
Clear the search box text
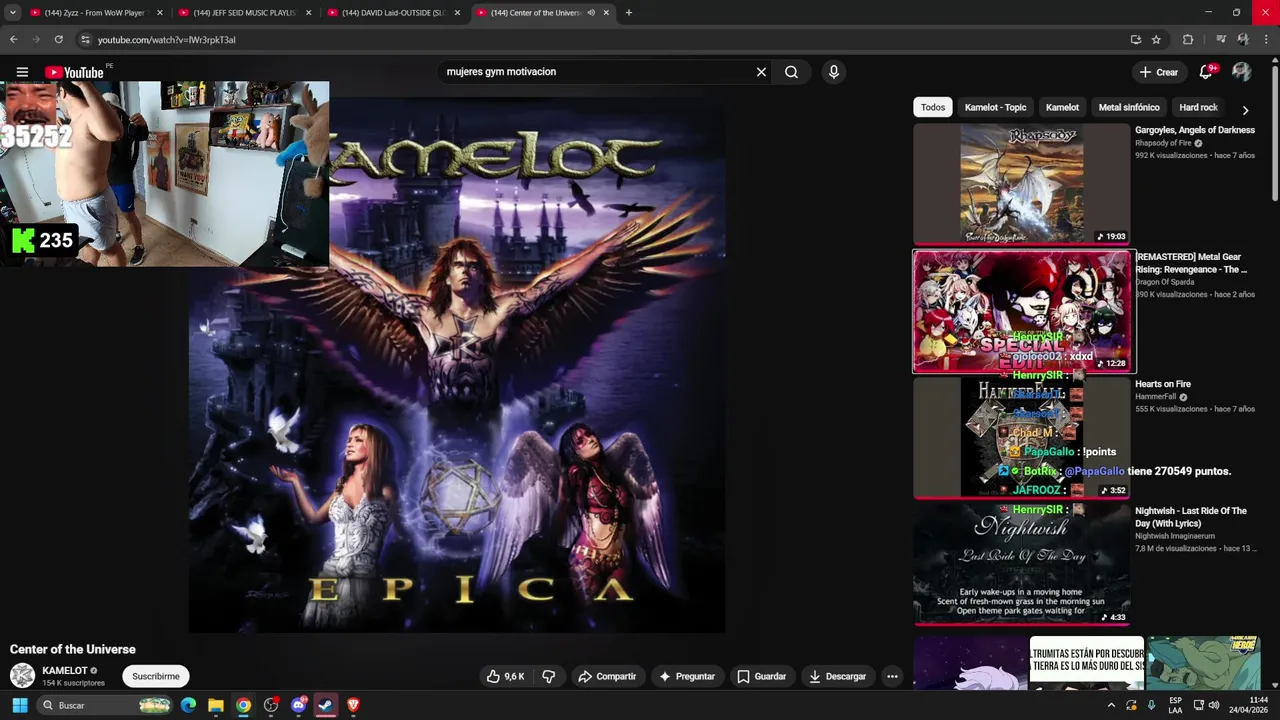point(761,72)
